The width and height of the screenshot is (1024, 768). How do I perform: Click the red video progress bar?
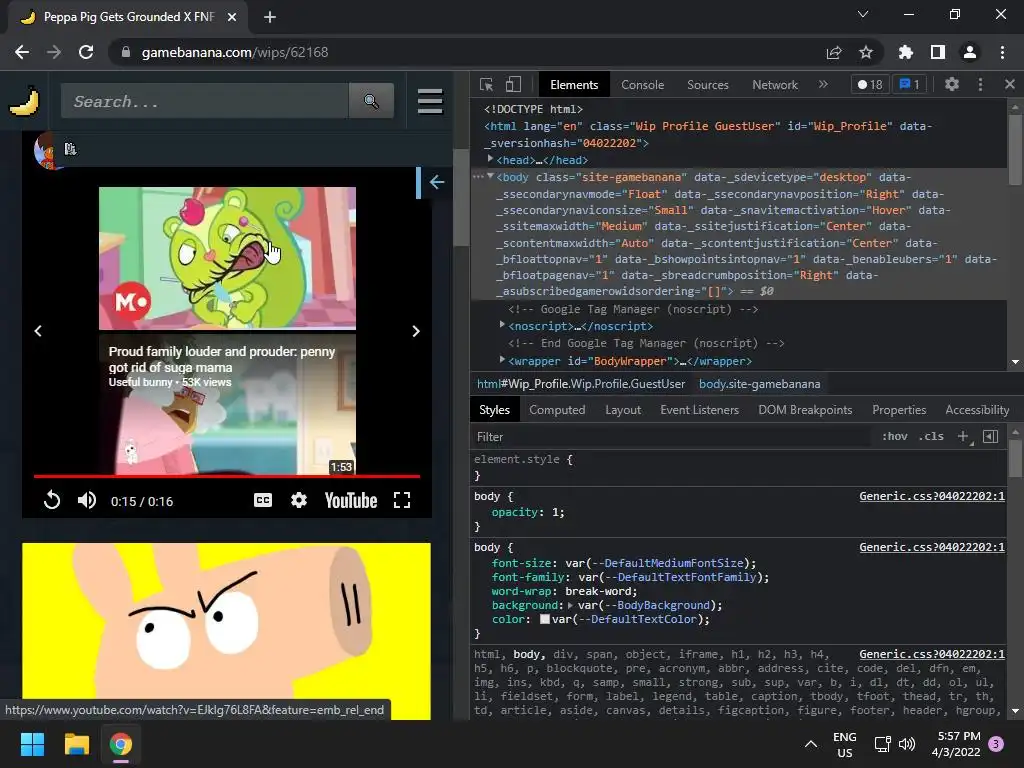click(227, 476)
